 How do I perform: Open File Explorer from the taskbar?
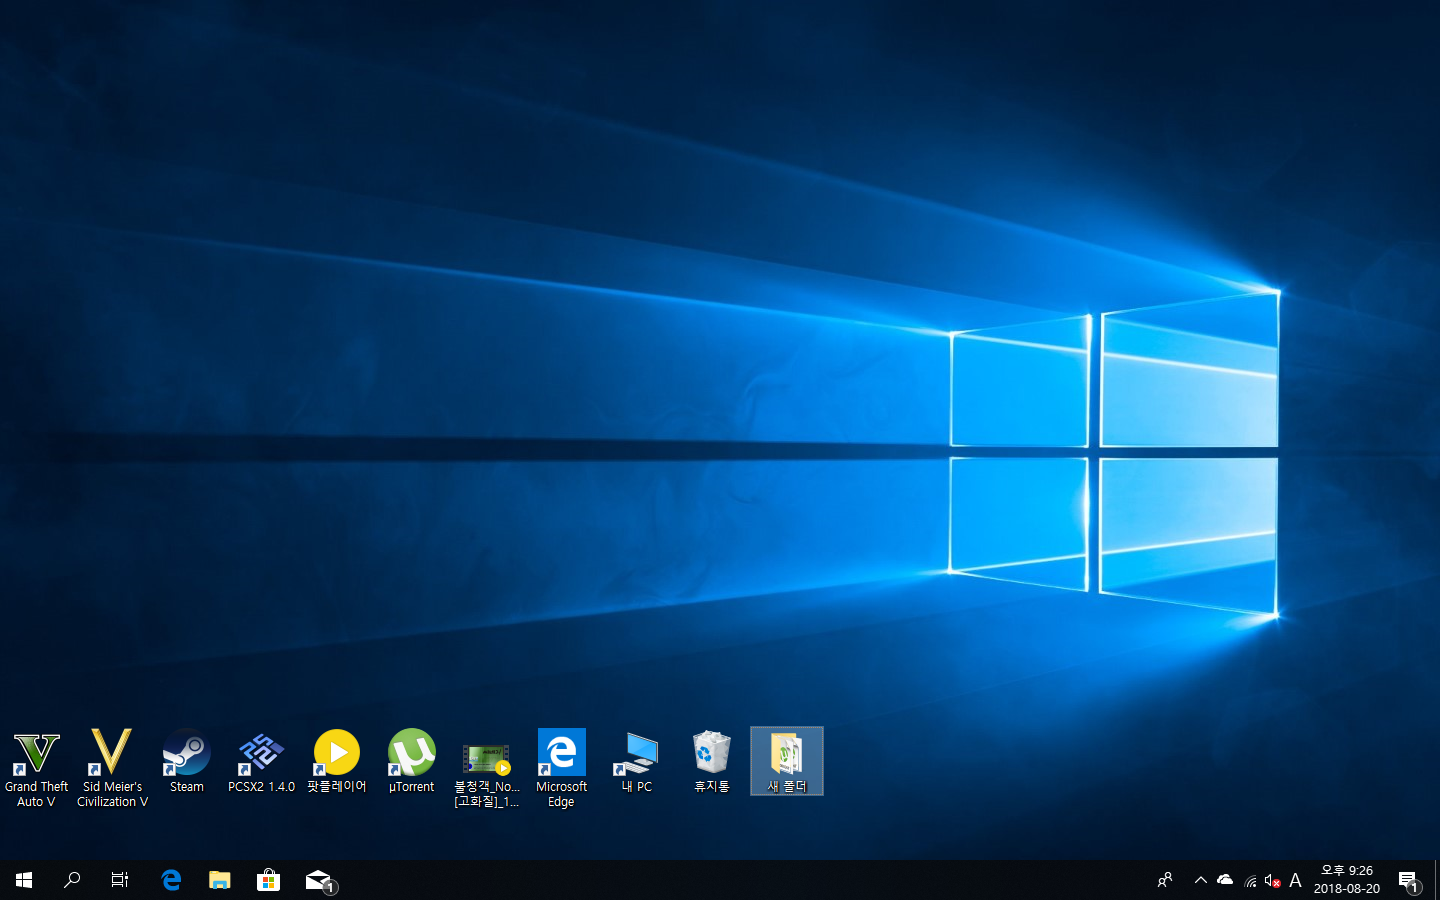point(219,880)
